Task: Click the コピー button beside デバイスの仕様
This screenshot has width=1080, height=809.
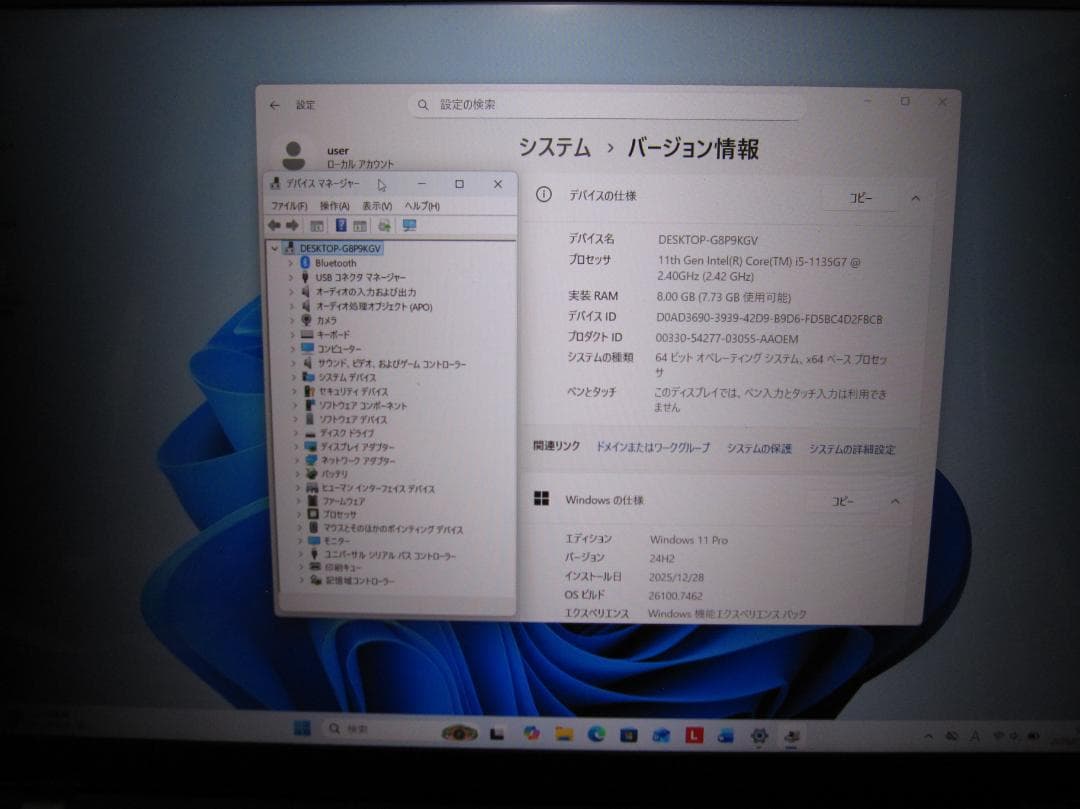Action: [x=860, y=198]
